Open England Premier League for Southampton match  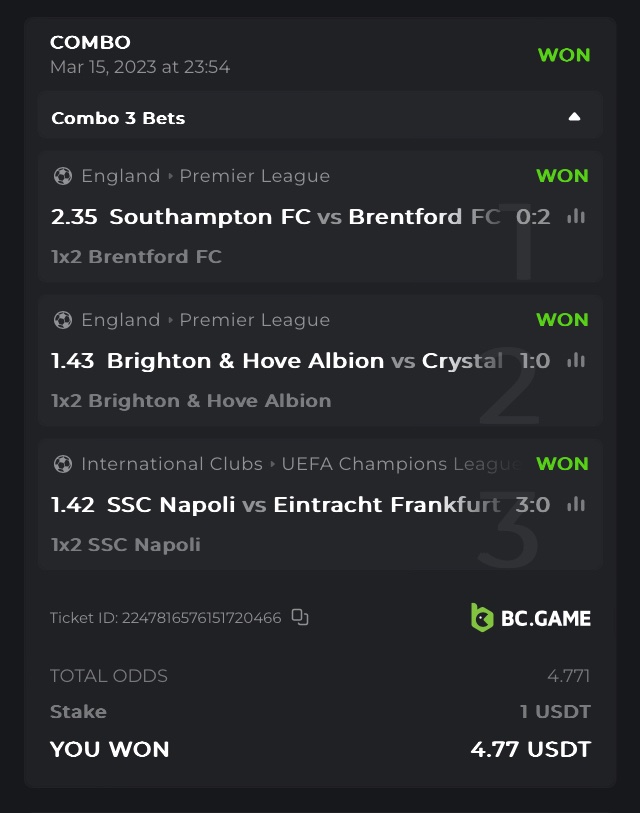(x=205, y=176)
